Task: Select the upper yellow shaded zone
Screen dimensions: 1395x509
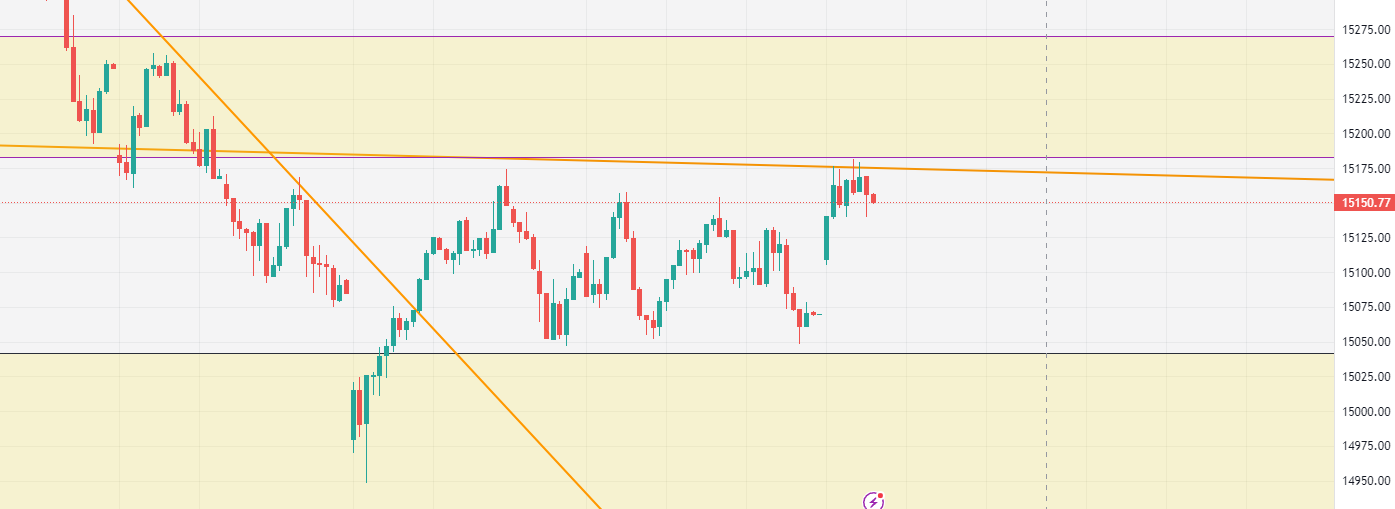Action: pyautogui.click(x=700, y=95)
